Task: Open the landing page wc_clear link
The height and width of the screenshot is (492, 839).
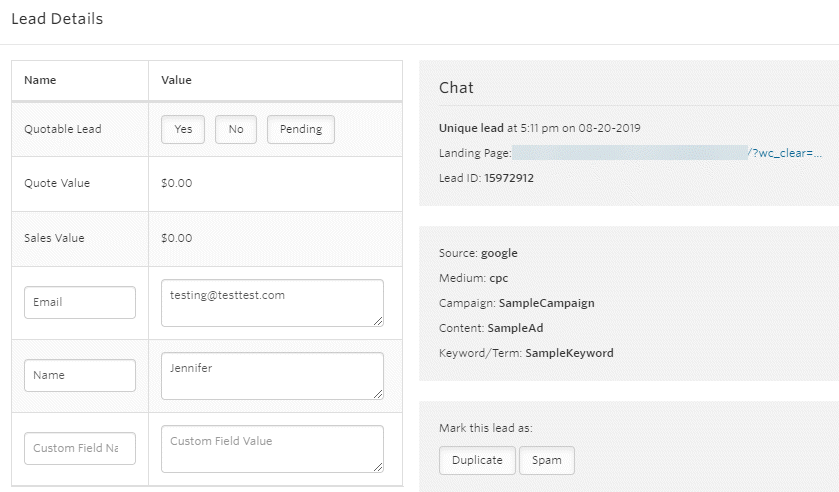Action: tap(667, 153)
